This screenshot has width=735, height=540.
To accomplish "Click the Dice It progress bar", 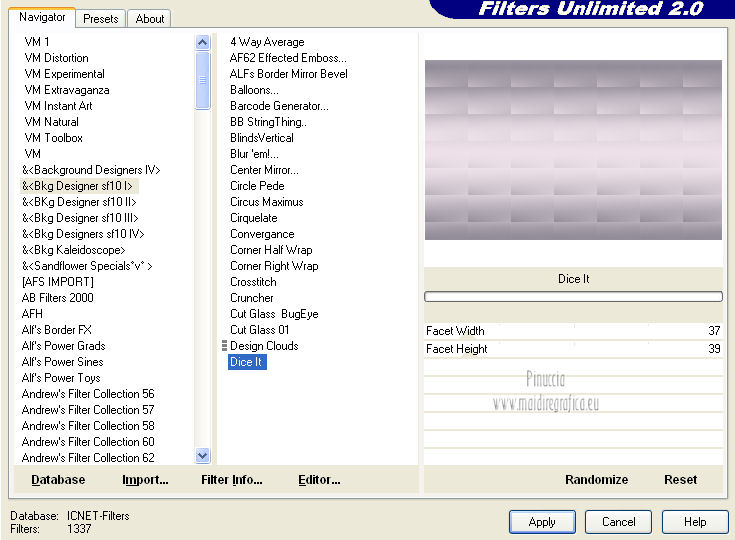I will (573, 297).
